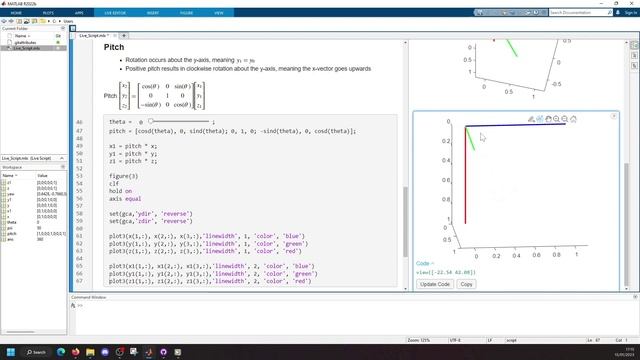Select the Zoom Out tool on figure
Viewport: 640px width, 360px height.
click(565, 119)
